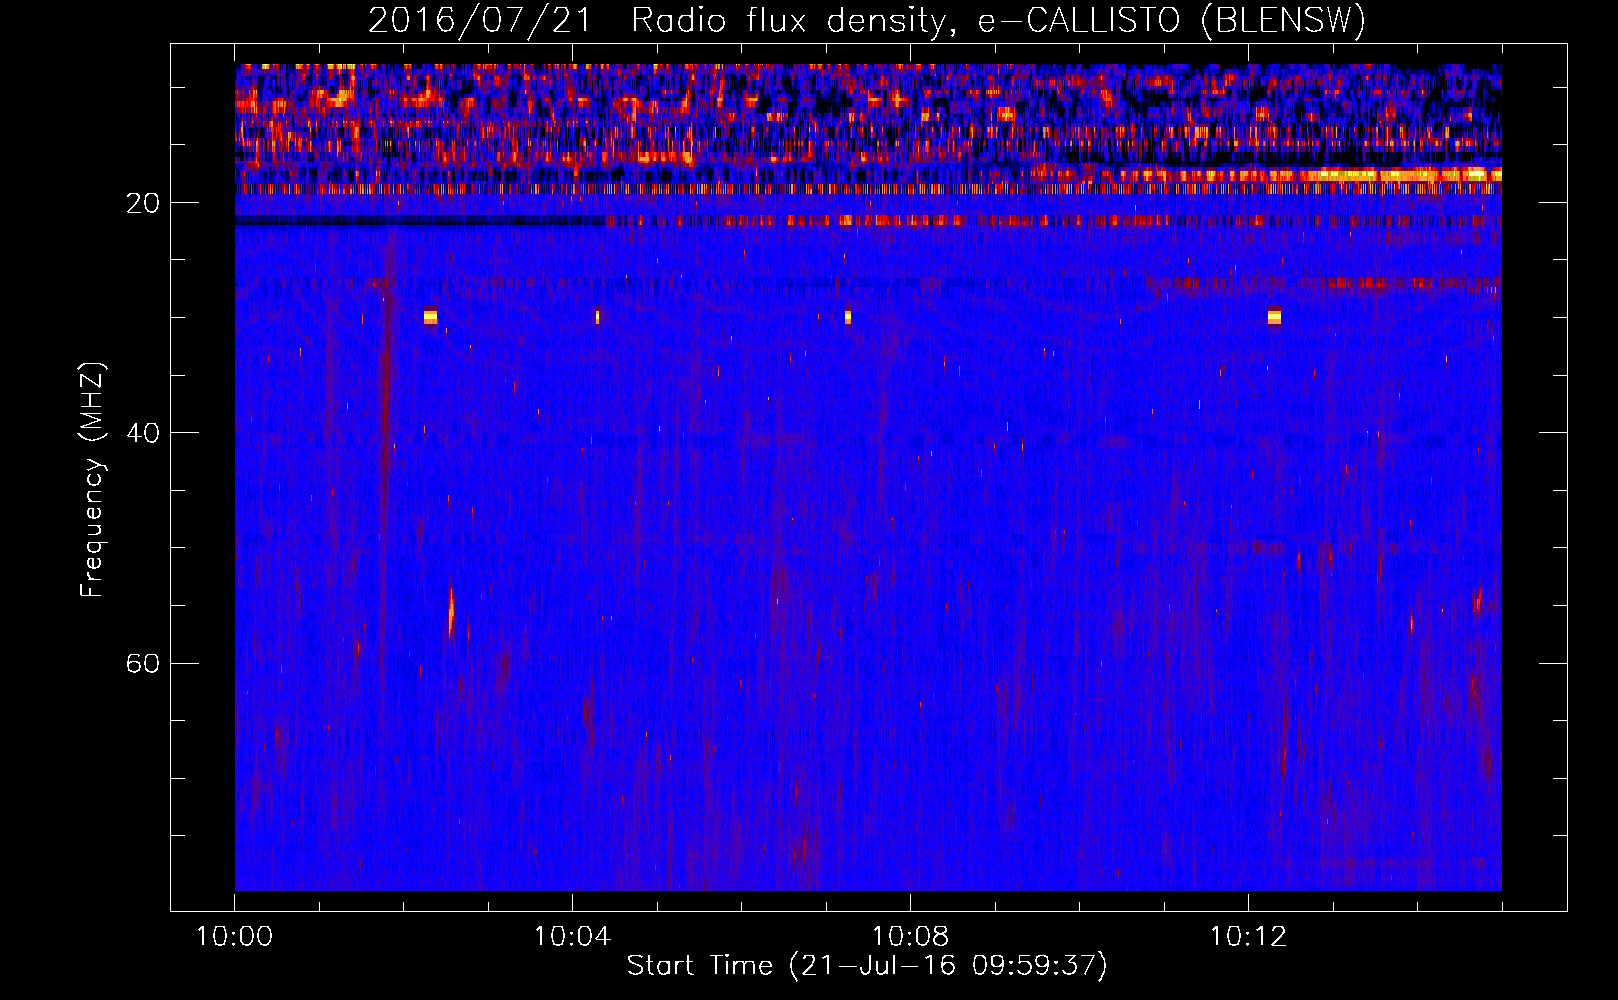Click the 60 frequency tick label

coord(142,663)
